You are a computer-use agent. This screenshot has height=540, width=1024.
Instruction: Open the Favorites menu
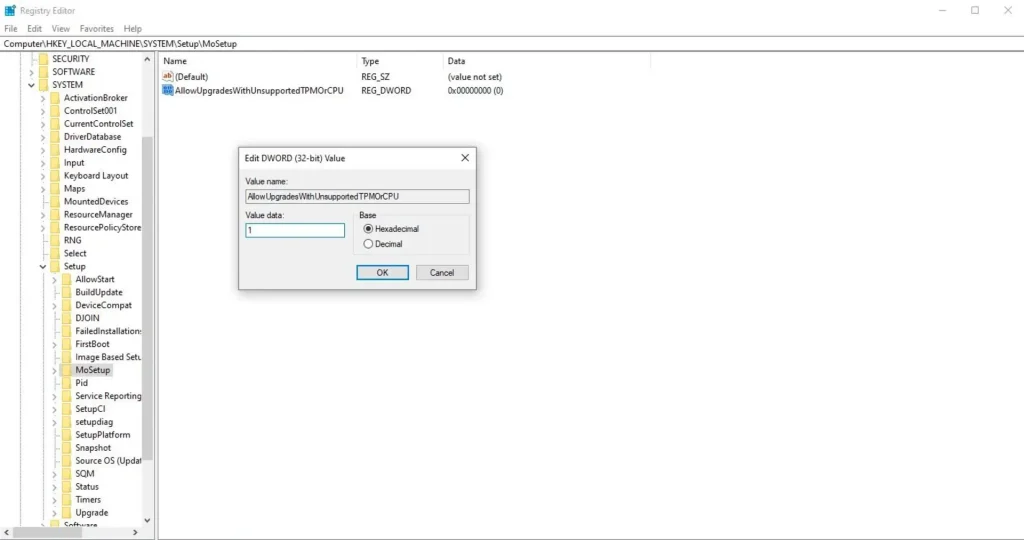coord(97,29)
